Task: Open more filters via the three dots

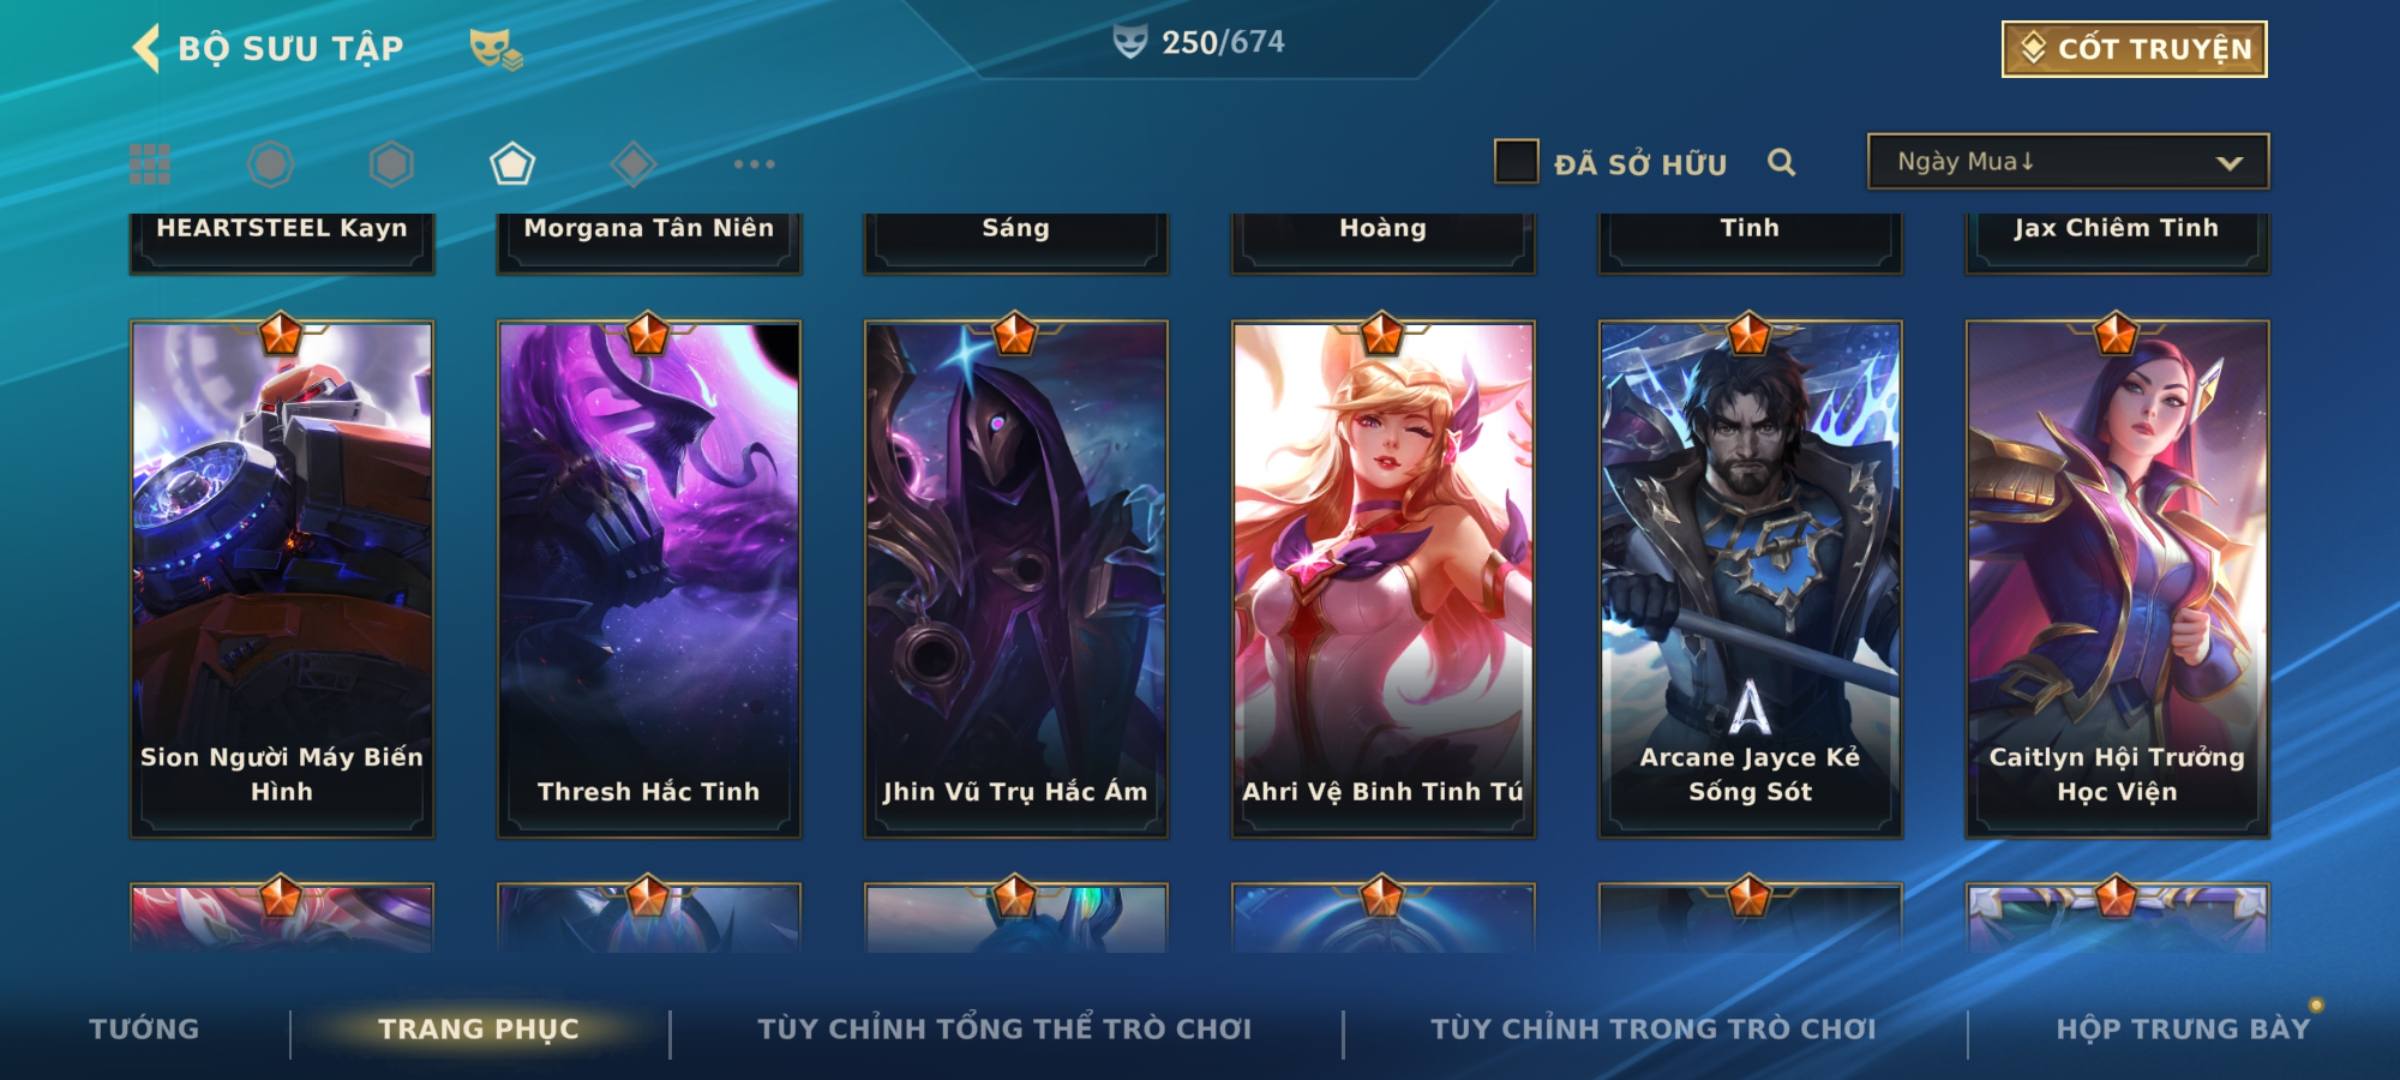Action: [754, 164]
